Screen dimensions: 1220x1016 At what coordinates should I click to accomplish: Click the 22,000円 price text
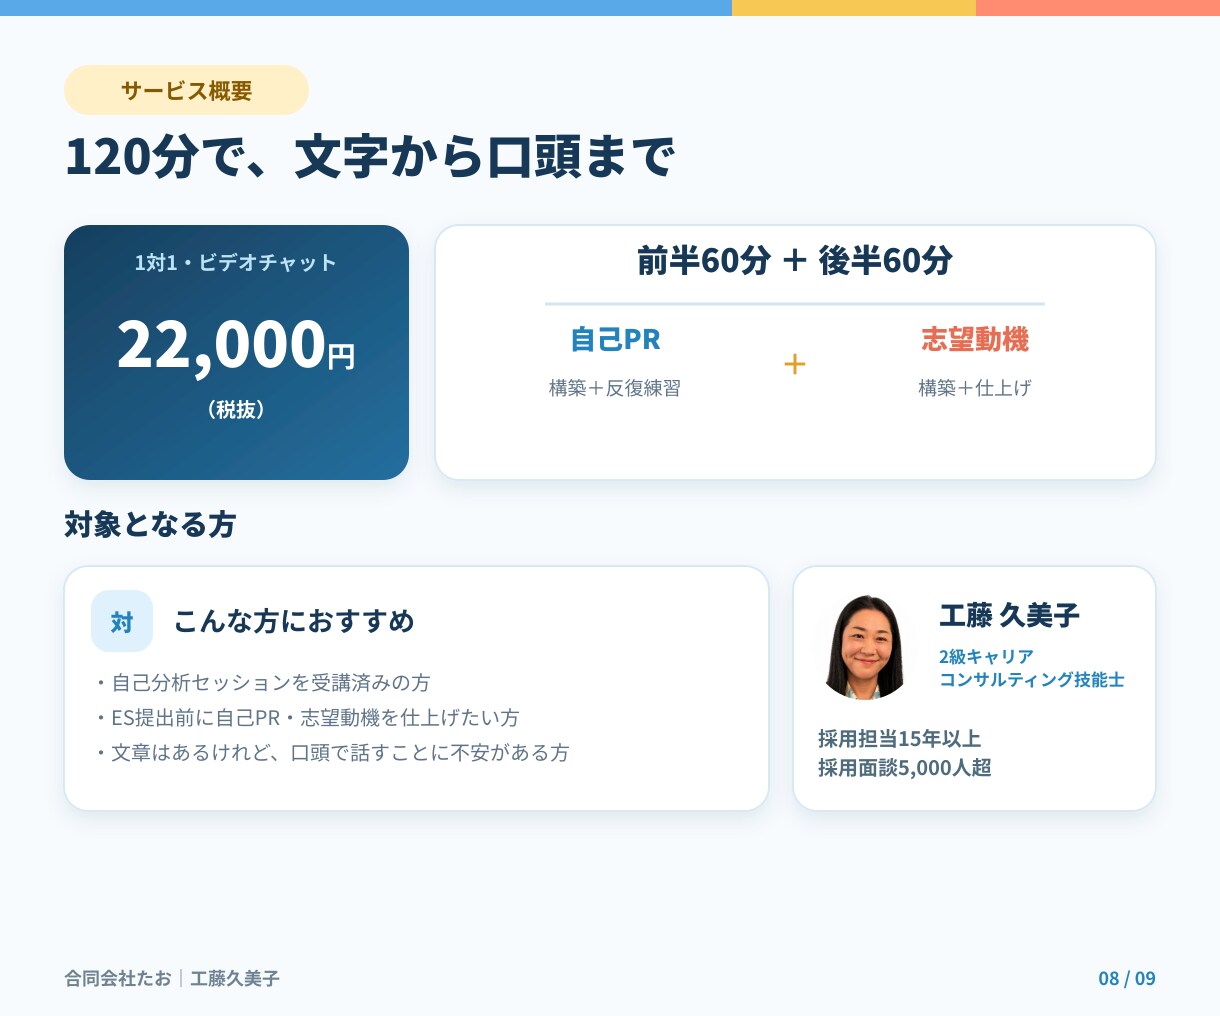tap(236, 345)
